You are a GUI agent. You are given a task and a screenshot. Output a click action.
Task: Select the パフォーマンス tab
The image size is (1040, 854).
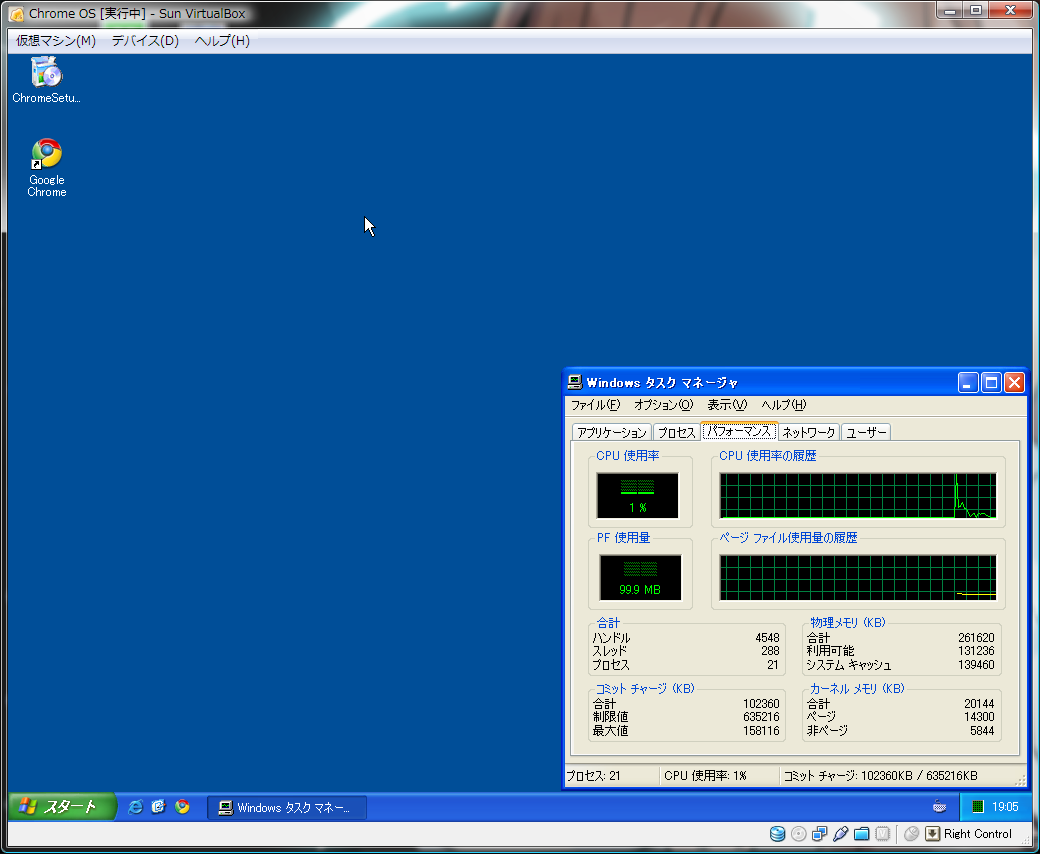pyautogui.click(x=739, y=431)
